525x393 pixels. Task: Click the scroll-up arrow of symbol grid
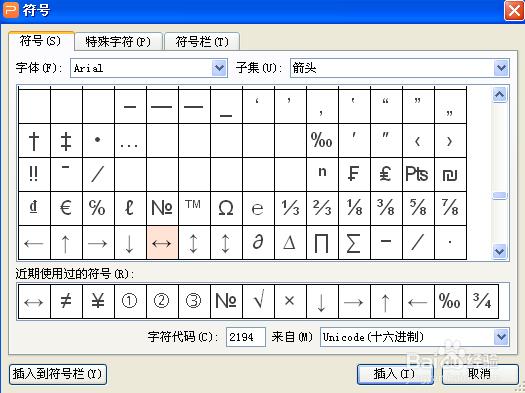tap(500, 95)
